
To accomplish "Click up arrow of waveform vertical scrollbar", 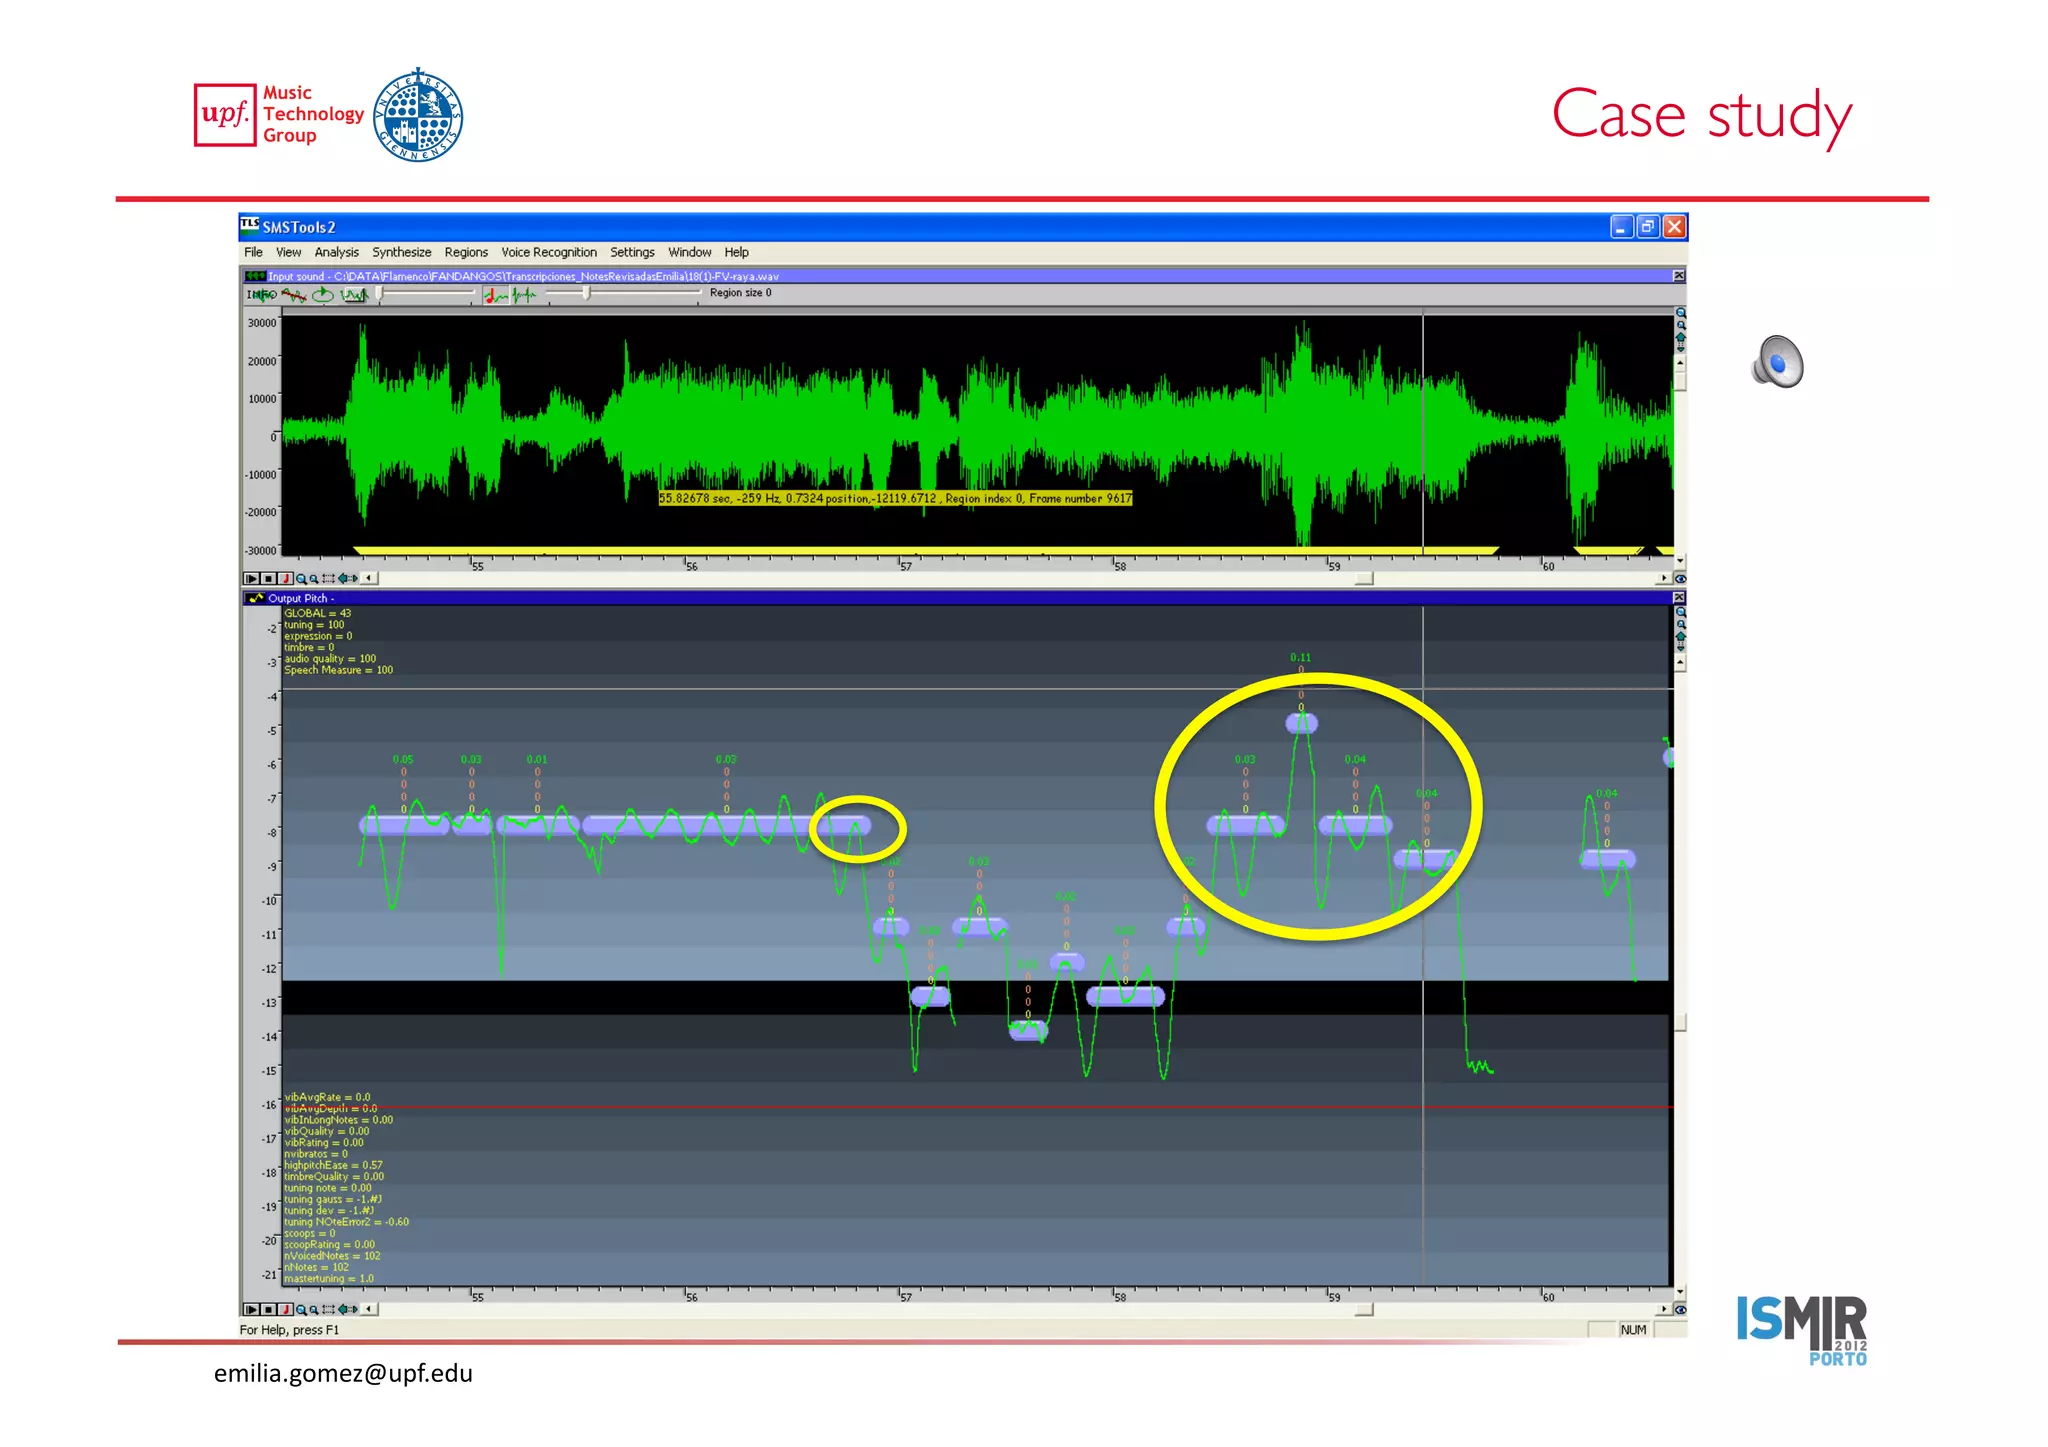I will (1680, 362).
